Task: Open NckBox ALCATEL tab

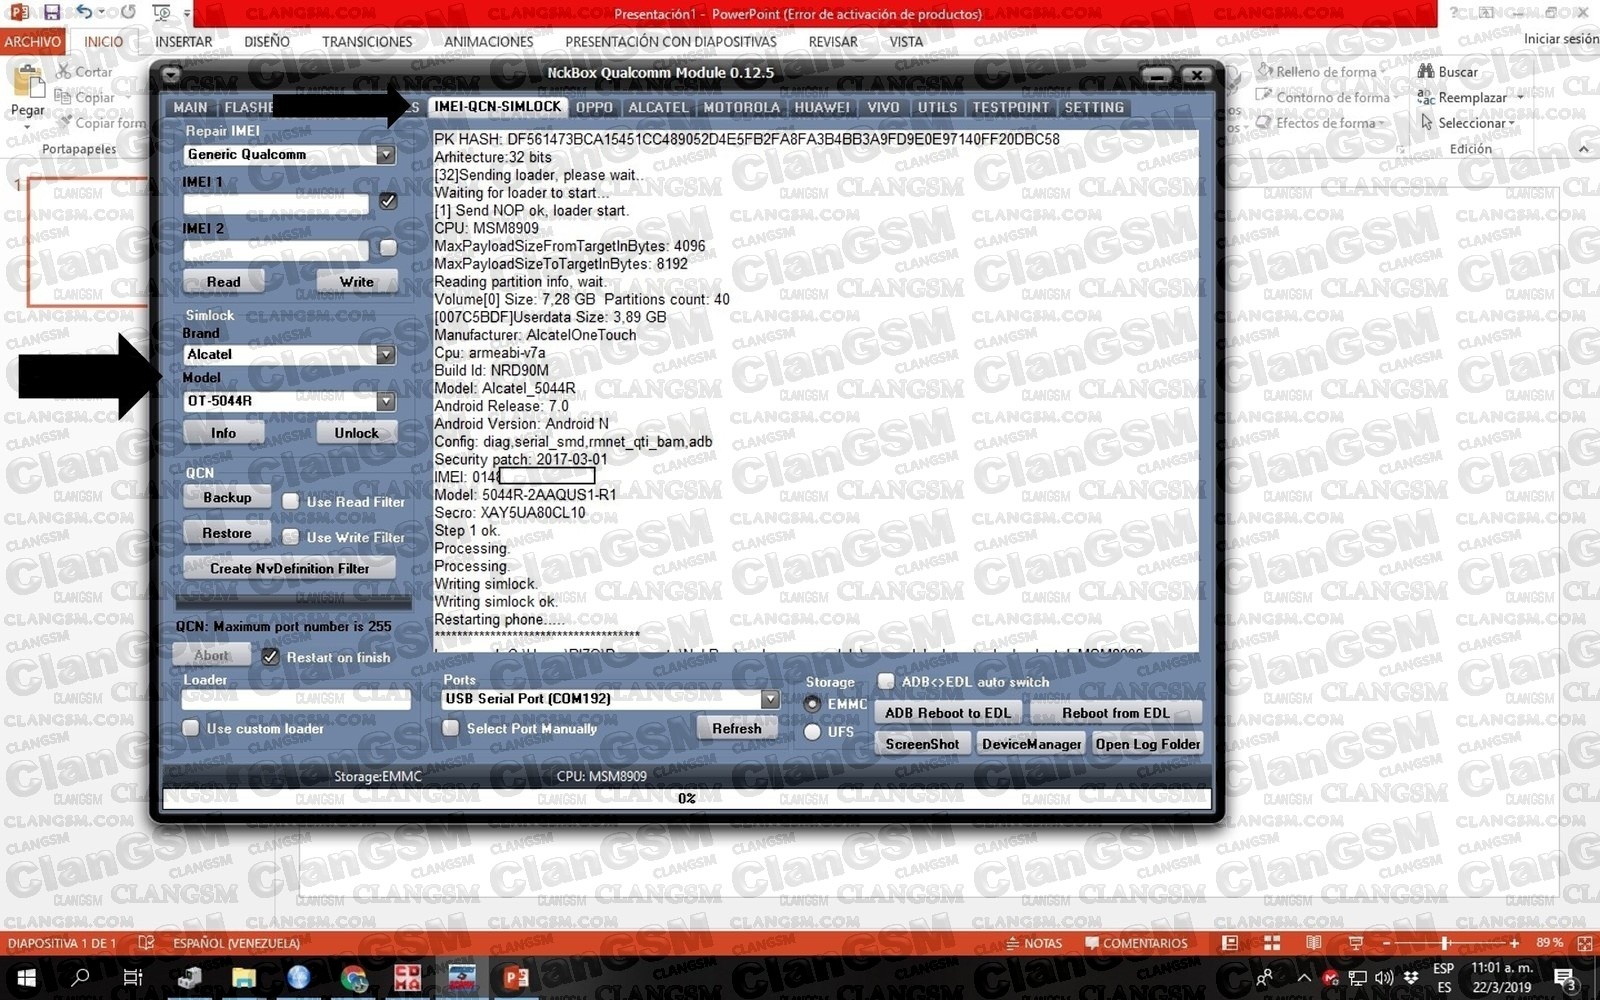Action: (658, 107)
